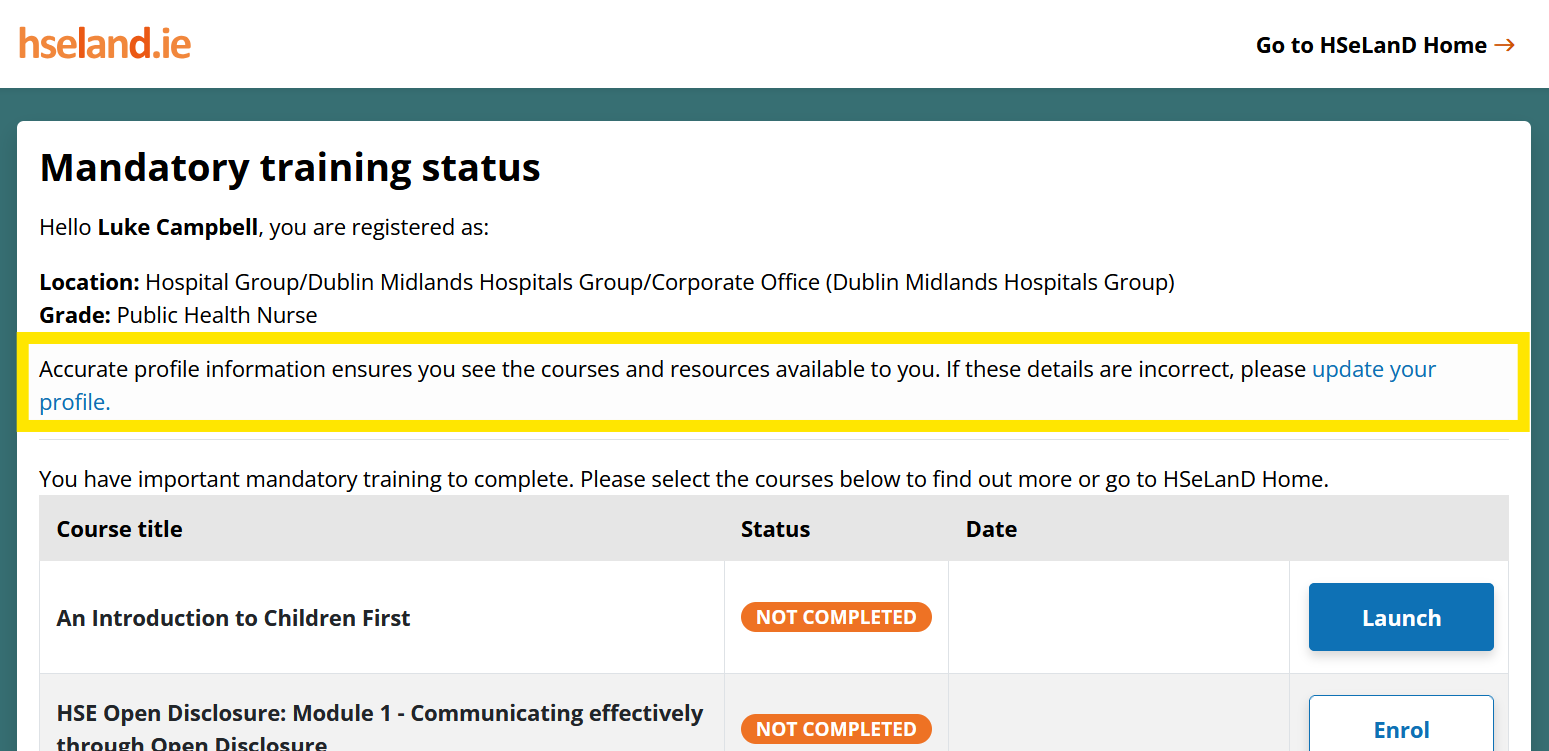This screenshot has height=751, width=1549.
Task: Select the Status column header
Action: [775, 529]
